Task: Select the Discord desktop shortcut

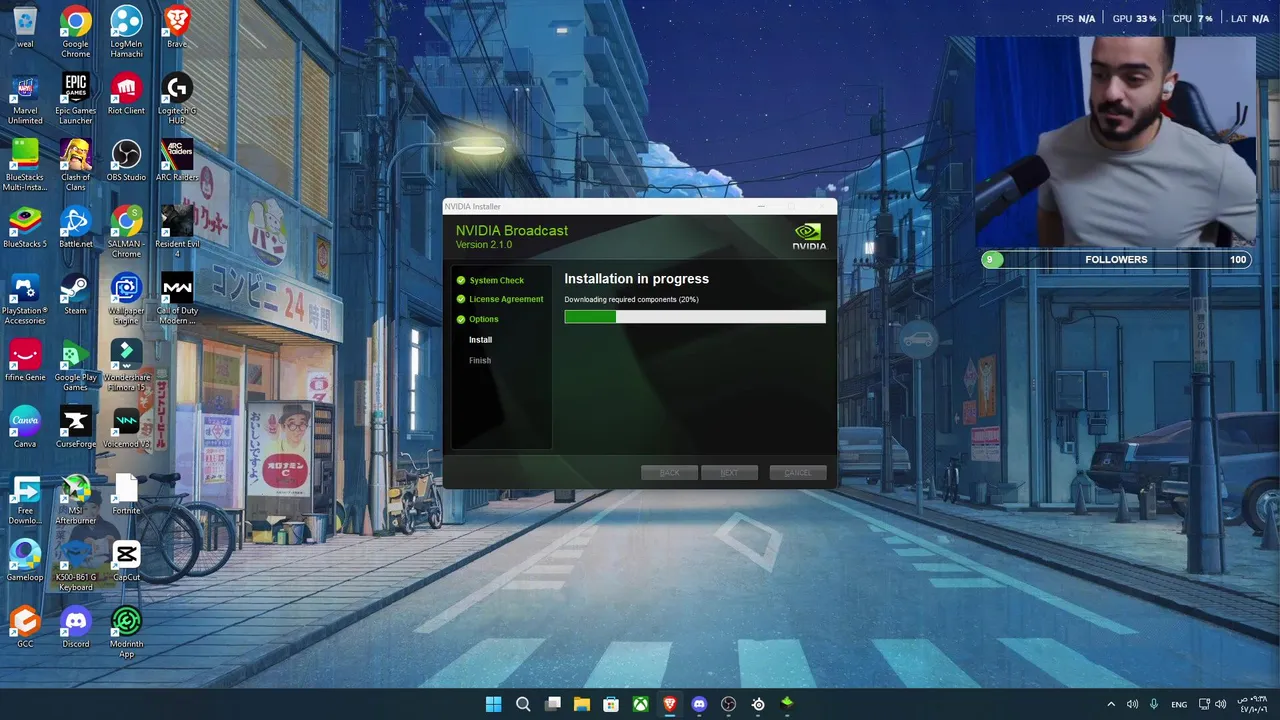Action: (x=76, y=628)
